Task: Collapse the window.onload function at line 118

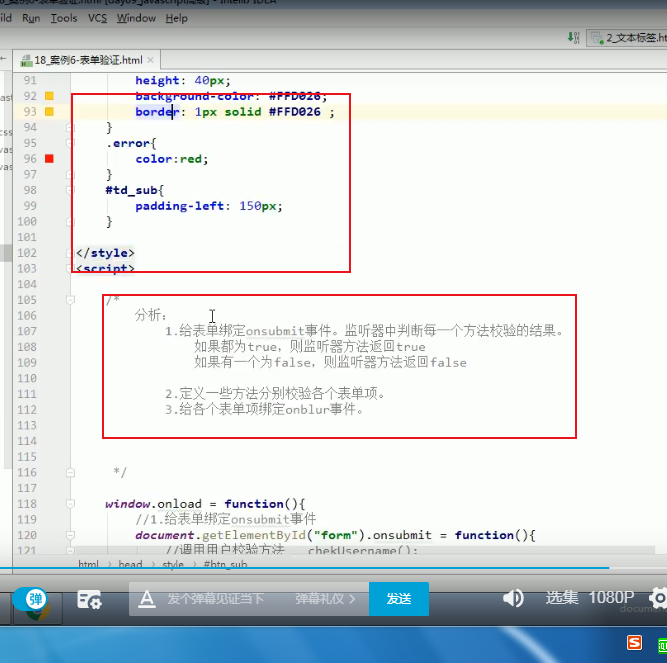Action: pyautogui.click(x=71, y=504)
